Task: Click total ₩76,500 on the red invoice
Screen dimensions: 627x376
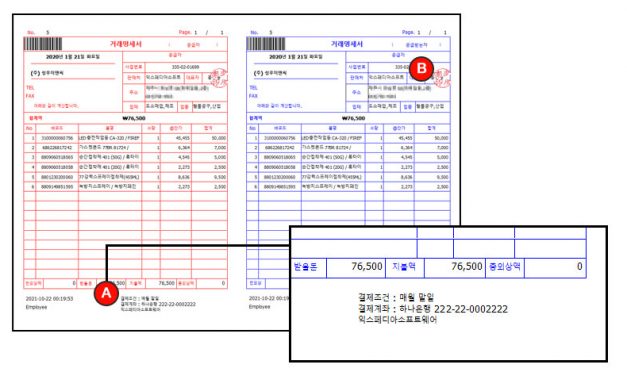Action: pos(134,118)
